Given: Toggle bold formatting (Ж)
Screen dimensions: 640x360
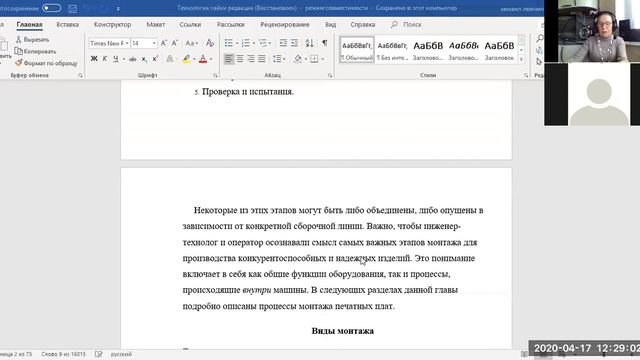Looking at the screenshot, I should point(94,59).
